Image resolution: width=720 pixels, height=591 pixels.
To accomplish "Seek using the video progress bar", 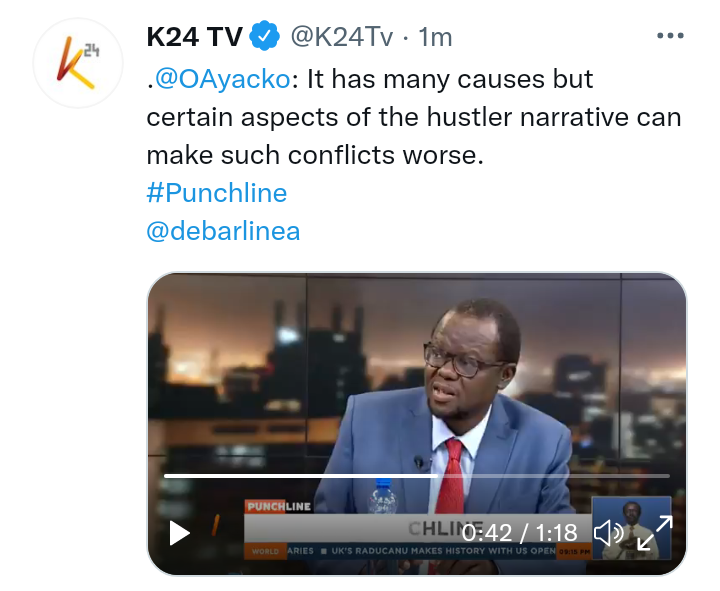I will click(x=416, y=476).
